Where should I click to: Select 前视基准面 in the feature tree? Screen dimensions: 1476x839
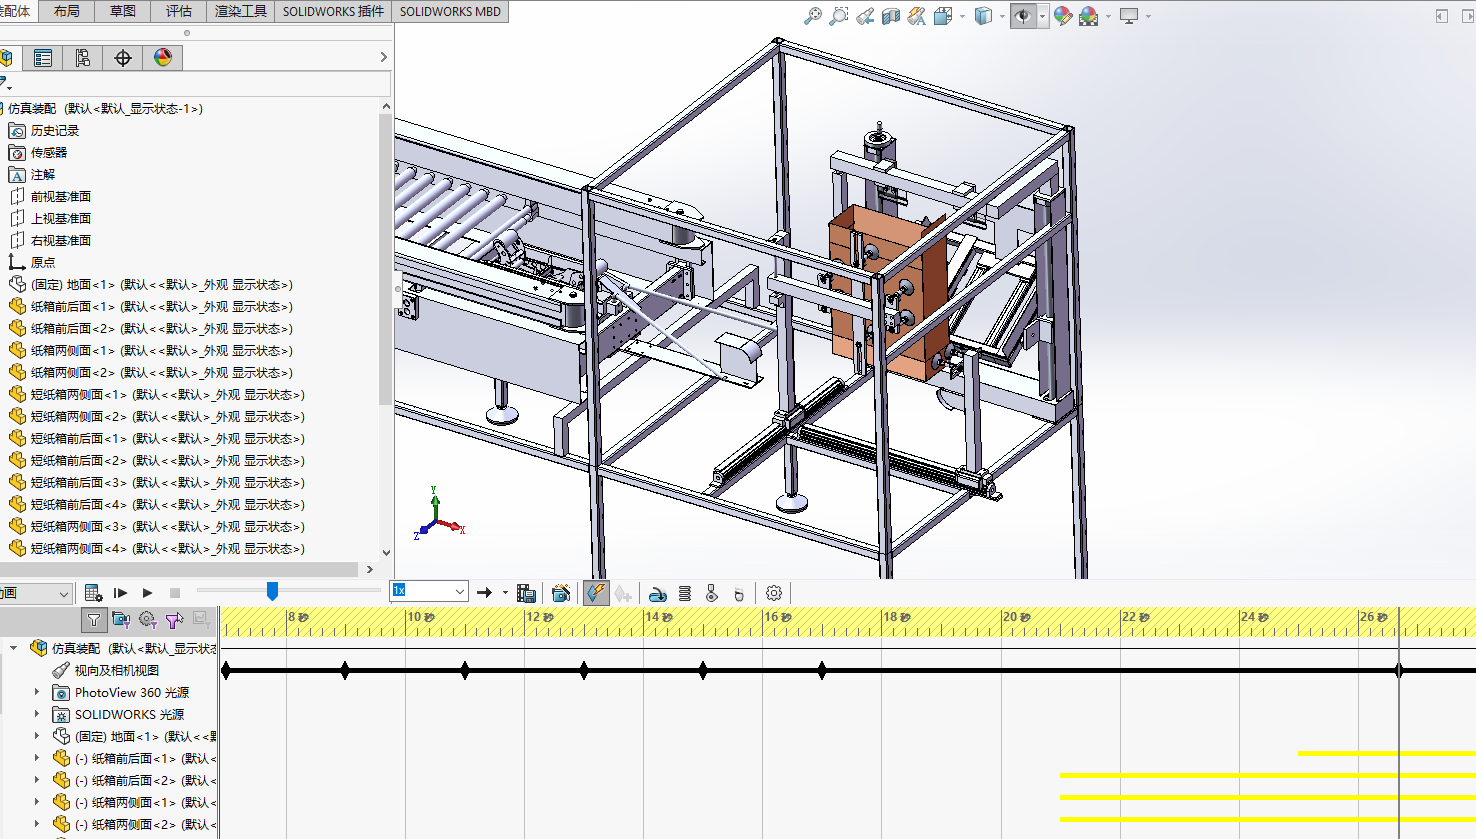(x=60, y=196)
